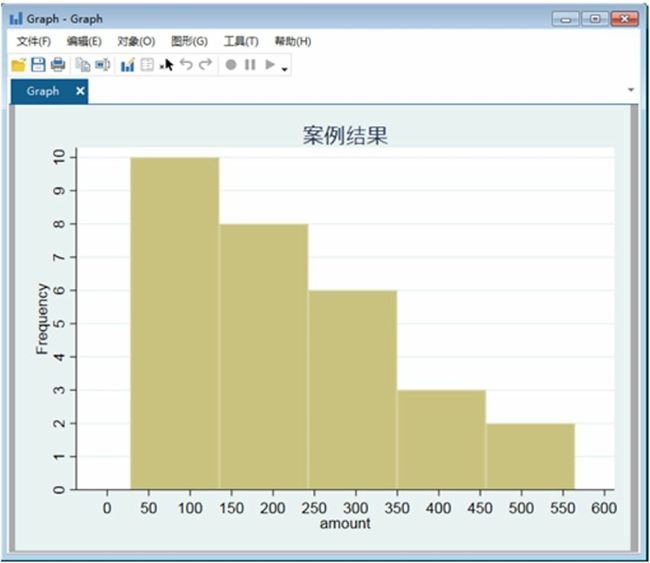Minimize the Graph window

point(565,19)
